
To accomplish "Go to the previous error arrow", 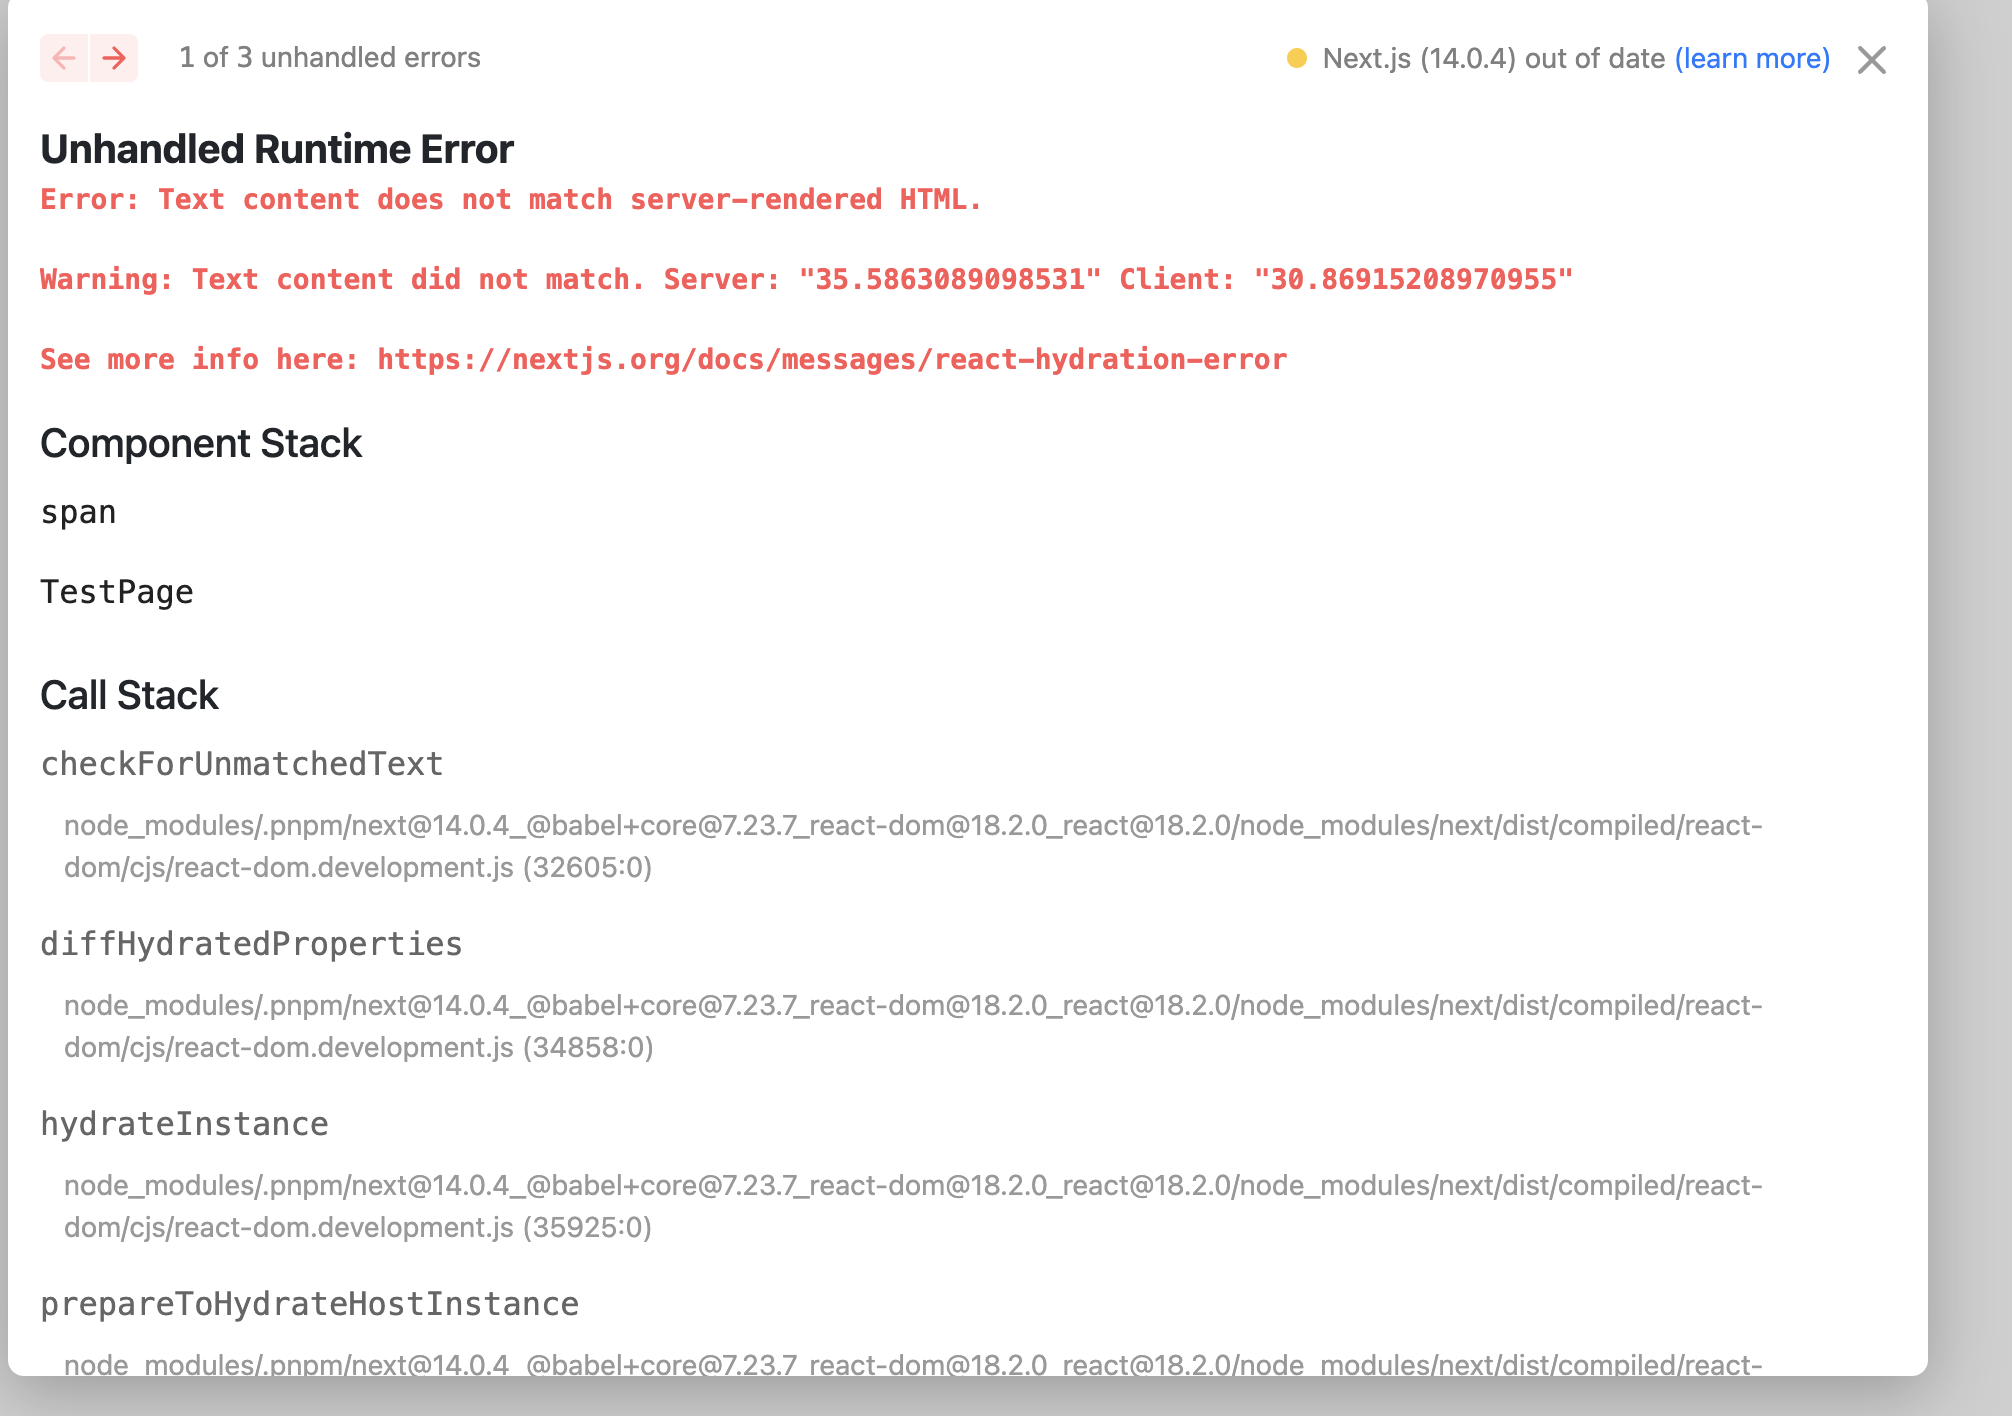I will [x=64, y=58].
